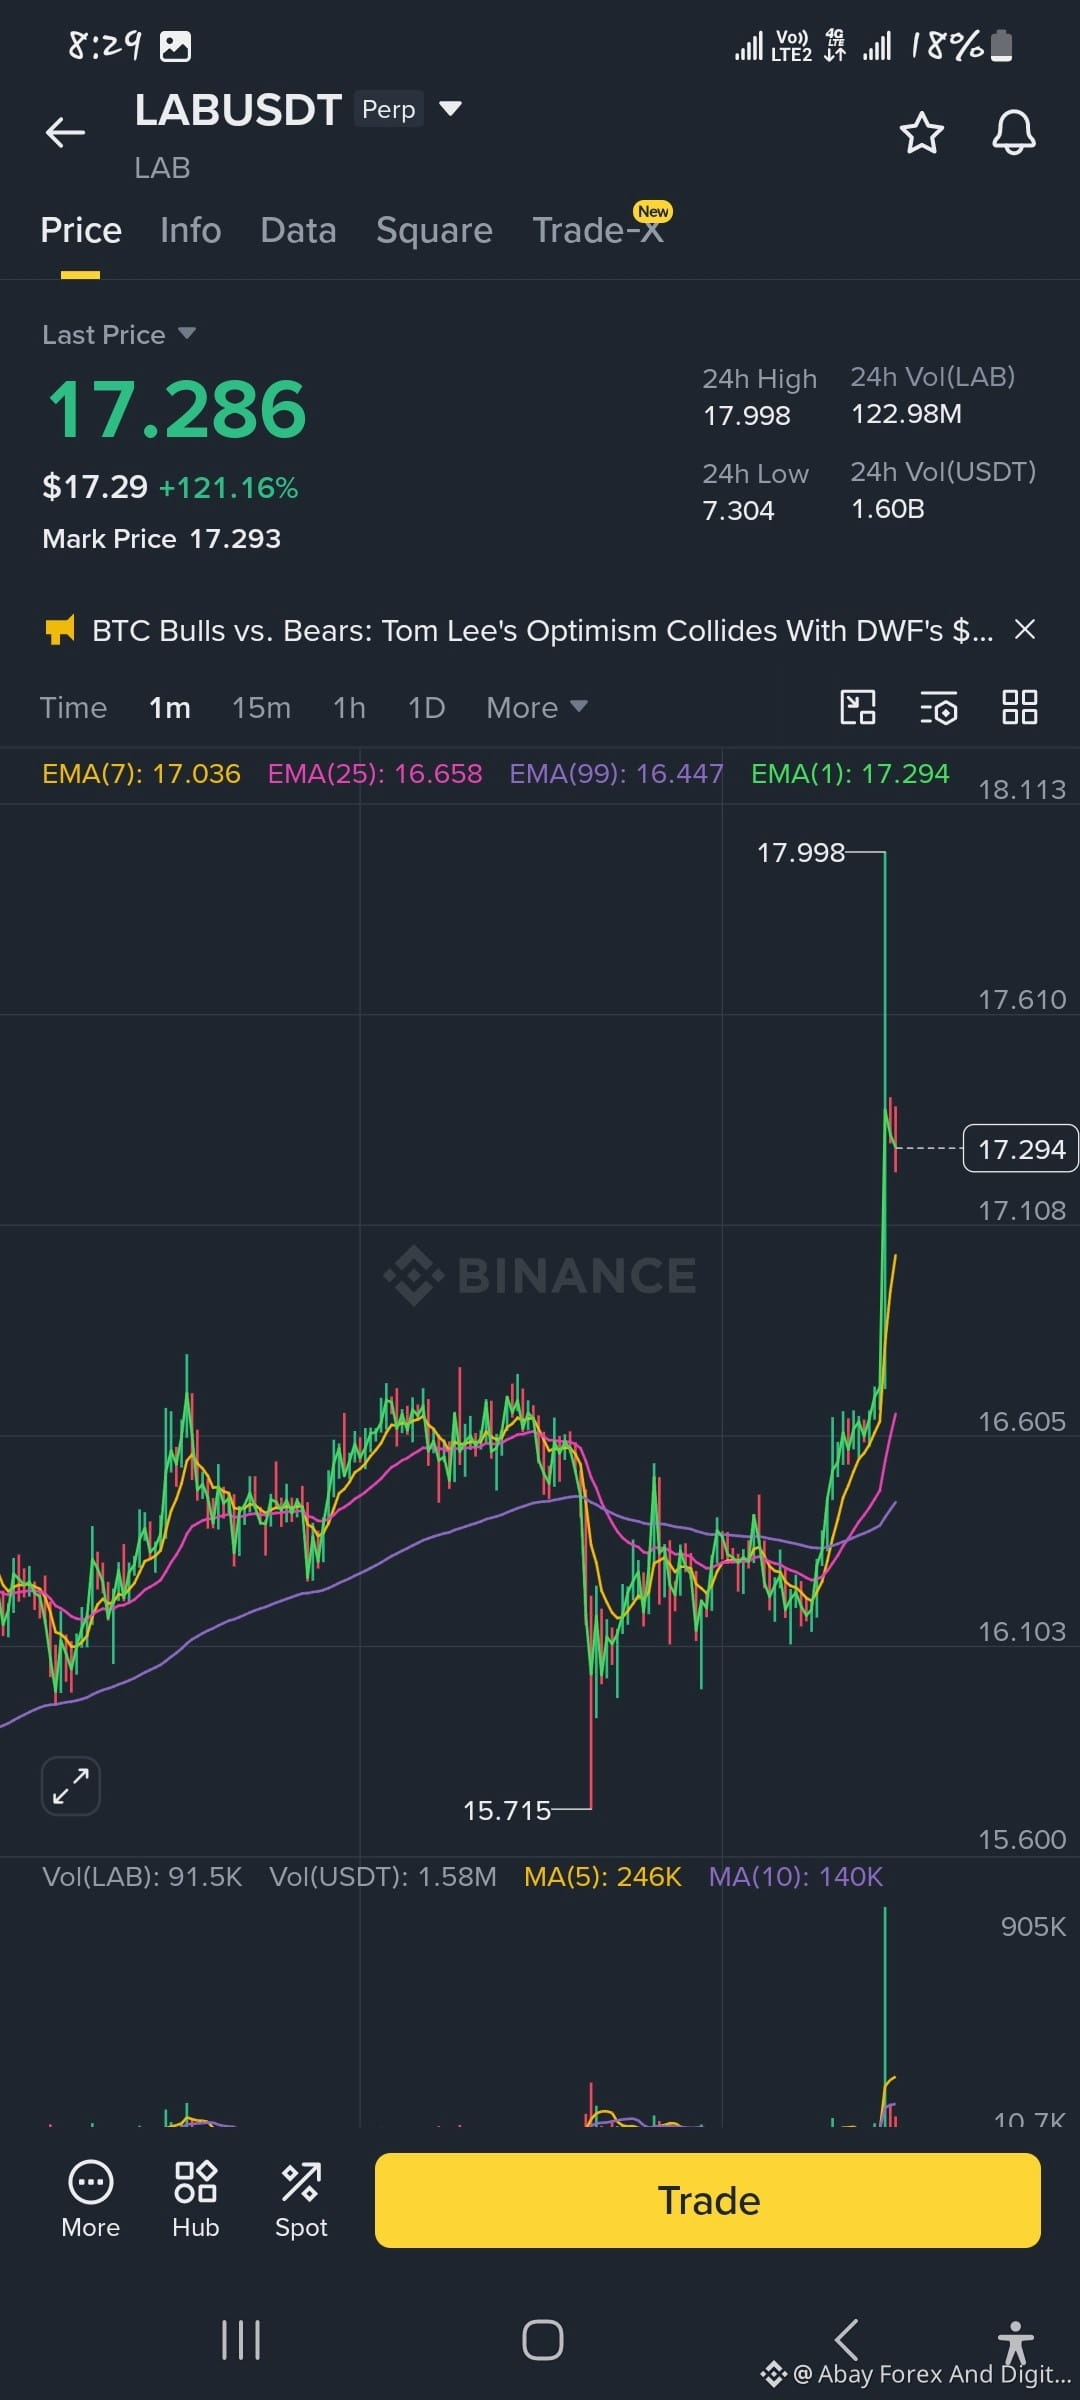This screenshot has width=1080, height=2400.
Task: Switch to Spot trading icon
Action: point(301,2200)
